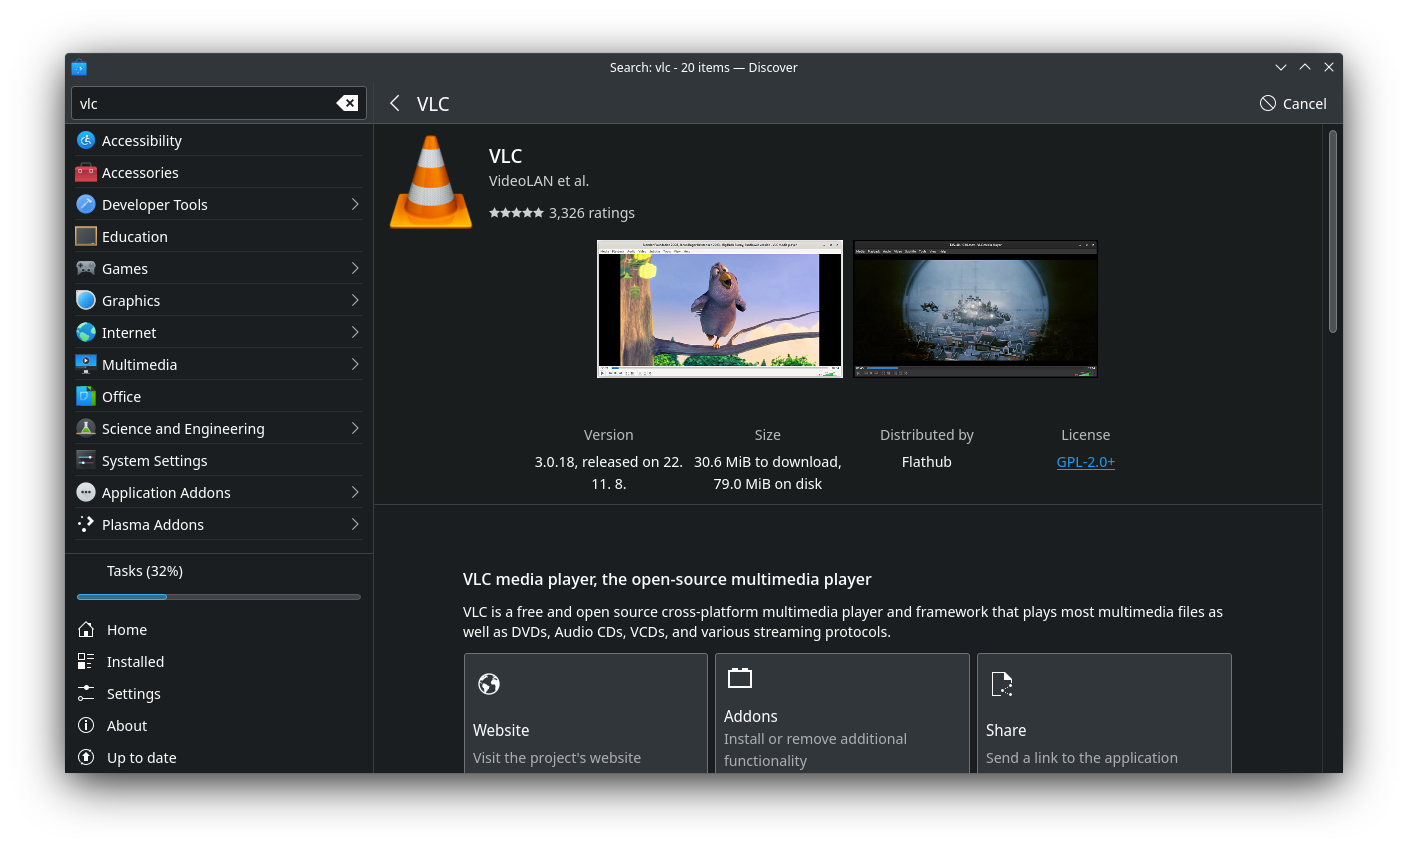
Task: Click the Application Addons icon
Action: click(86, 492)
